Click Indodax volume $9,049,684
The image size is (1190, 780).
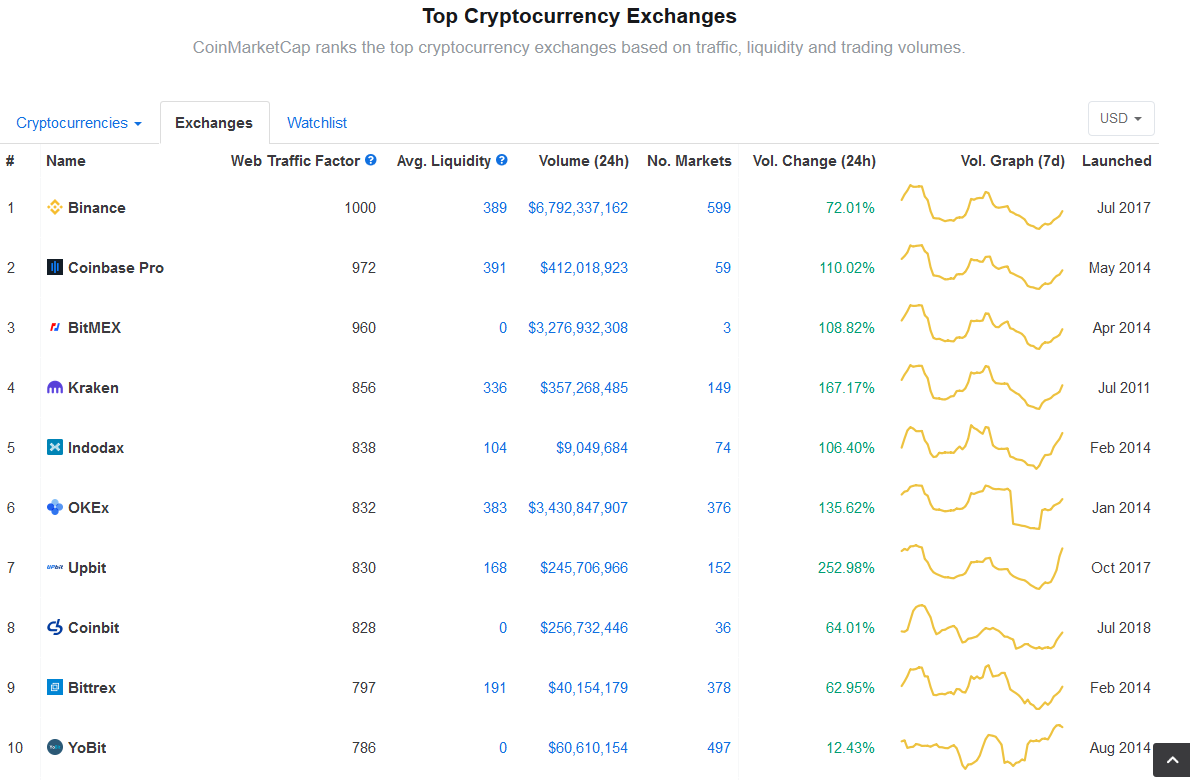coord(592,448)
